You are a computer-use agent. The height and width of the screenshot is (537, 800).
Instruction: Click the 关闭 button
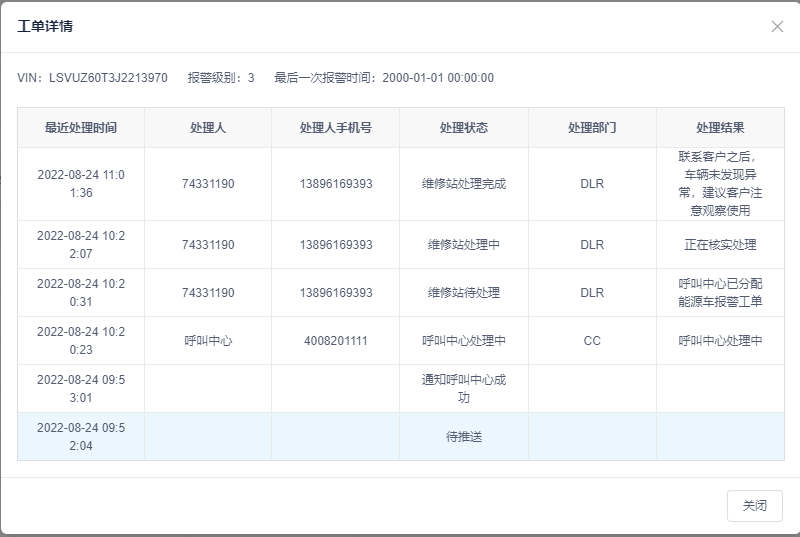(754, 506)
